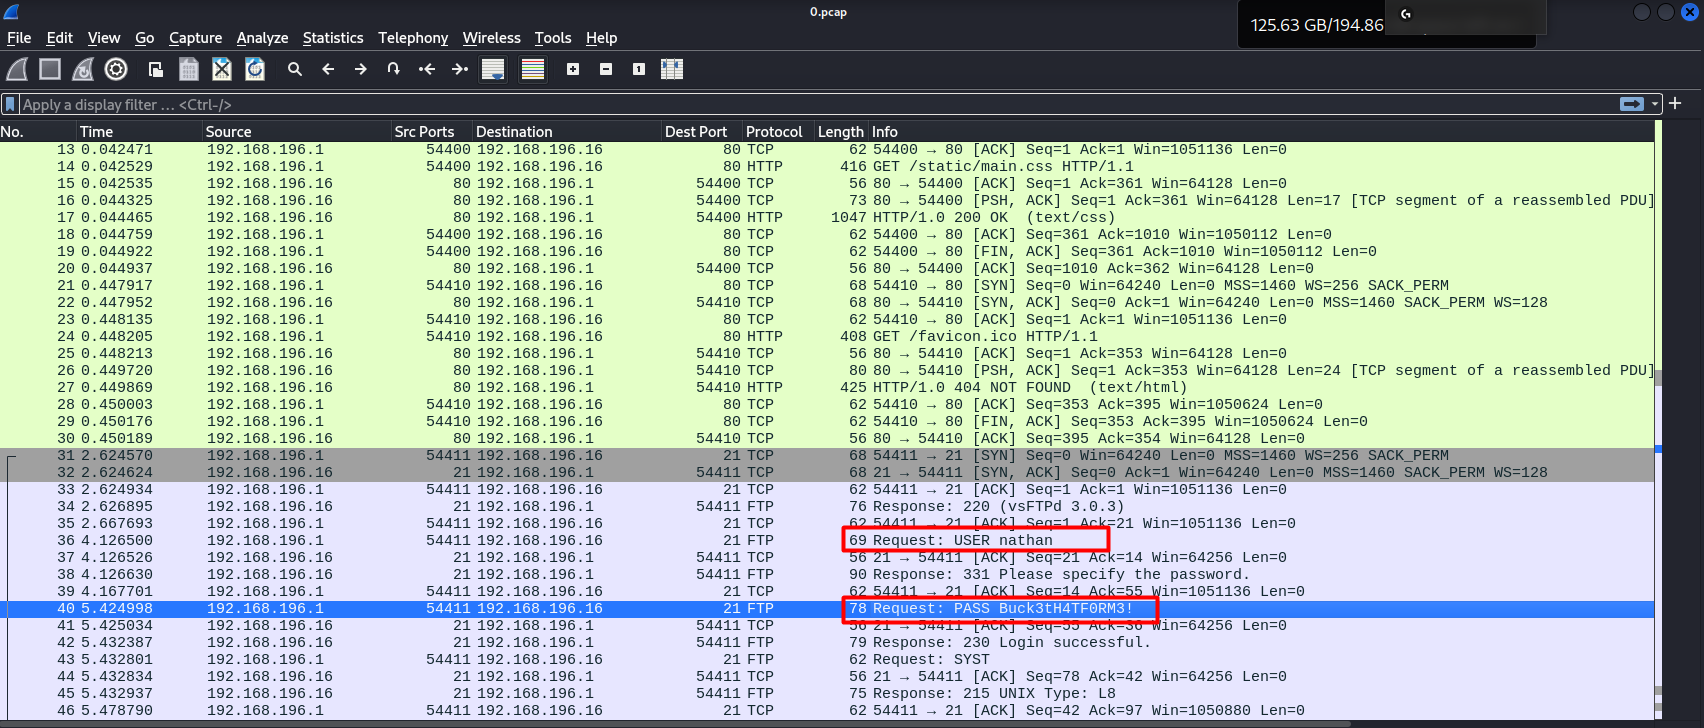Click the Wireshark fin icon in title bar
The width and height of the screenshot is (1704, 728).
tap(11, 12)
